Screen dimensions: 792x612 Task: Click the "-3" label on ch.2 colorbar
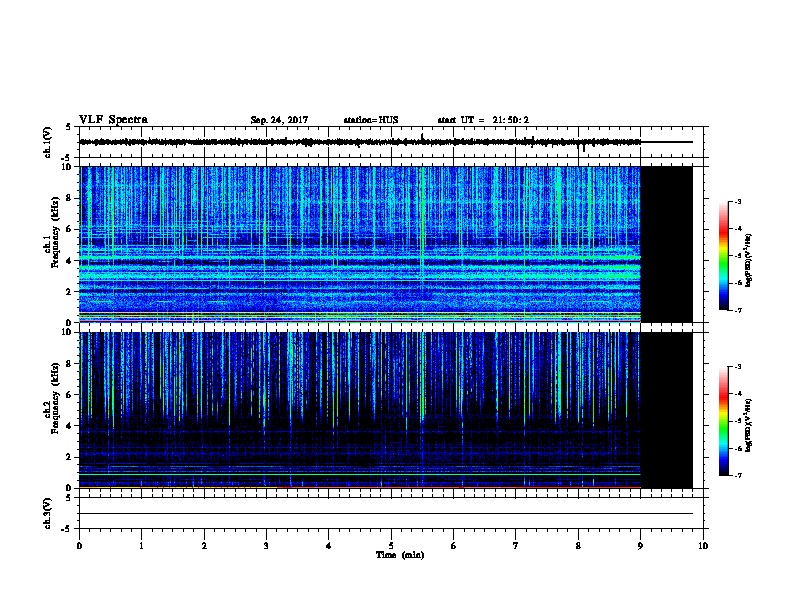[737, 367]
